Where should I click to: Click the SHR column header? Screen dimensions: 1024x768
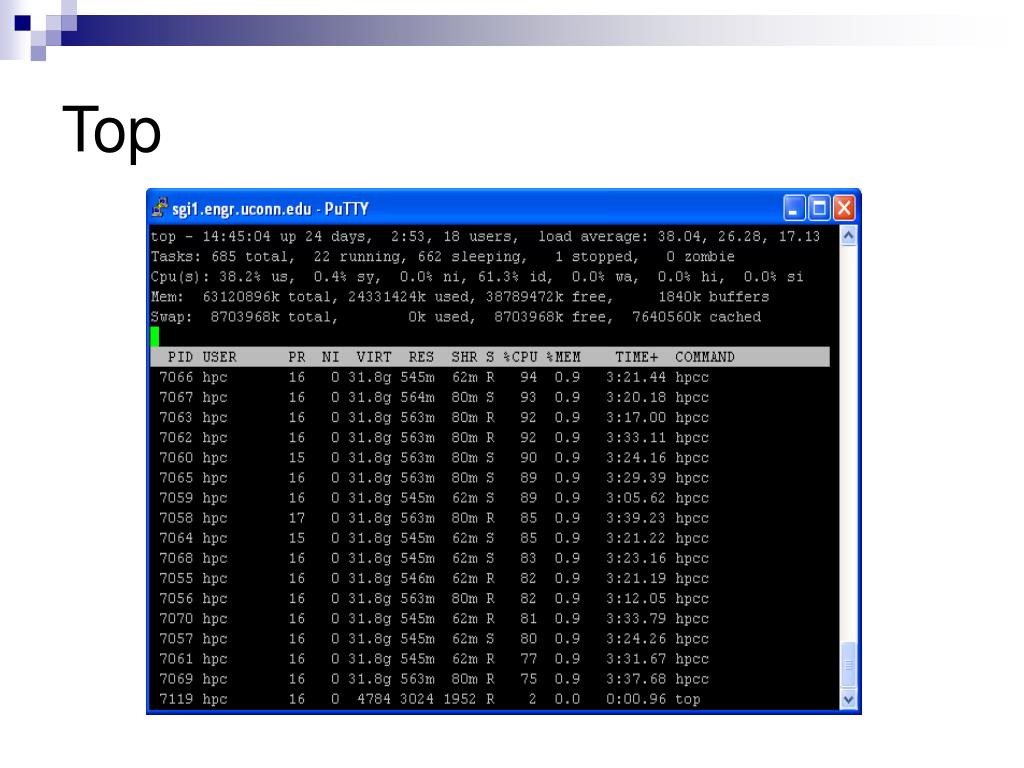464,357
